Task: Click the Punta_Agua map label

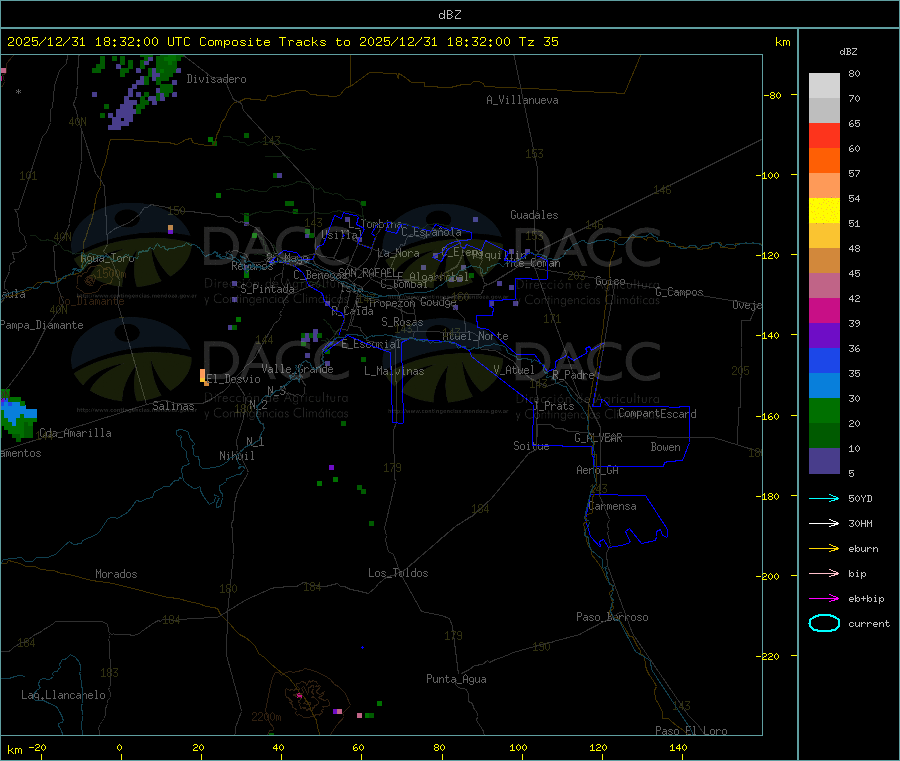Action: (x=456, y=679)
